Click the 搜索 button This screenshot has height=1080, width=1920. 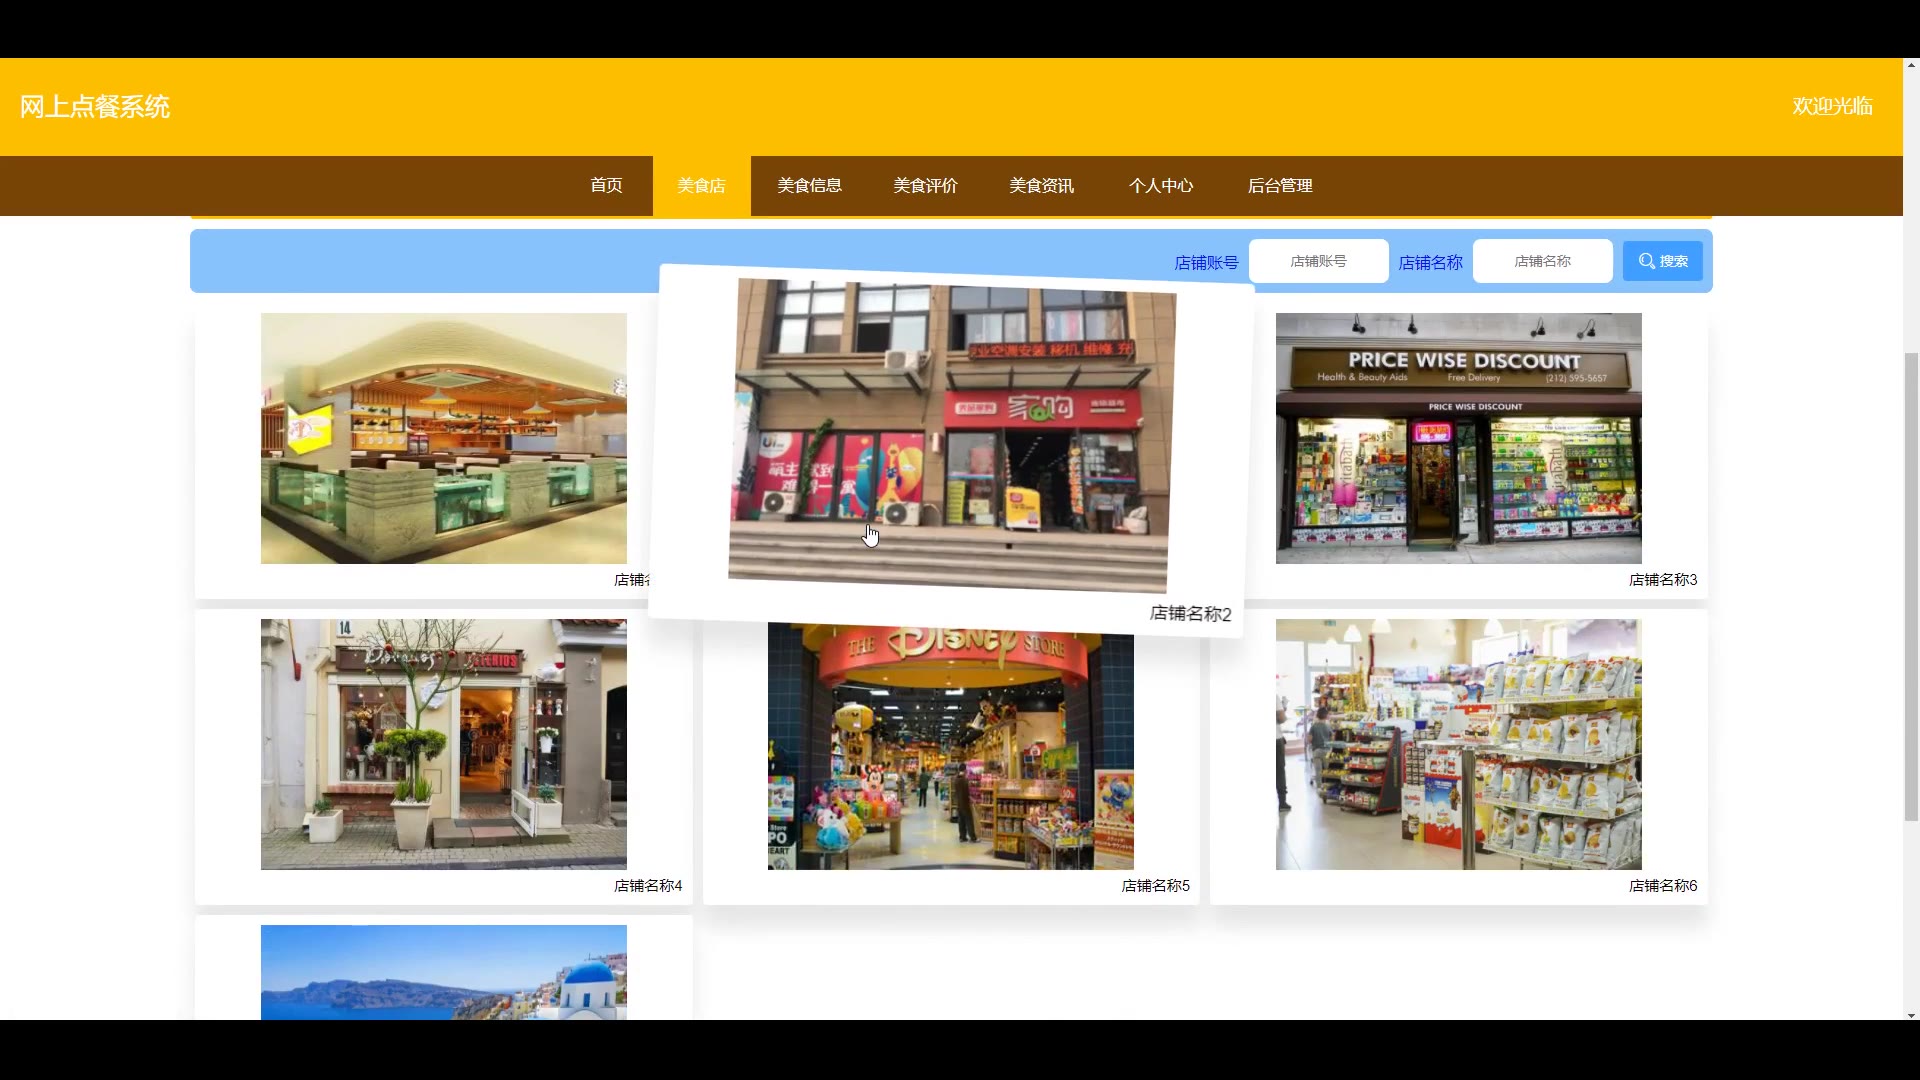pos(1662,261)
